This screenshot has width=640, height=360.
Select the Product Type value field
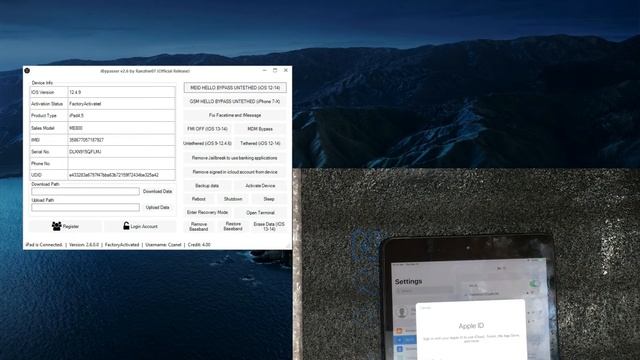pos(121,116)
